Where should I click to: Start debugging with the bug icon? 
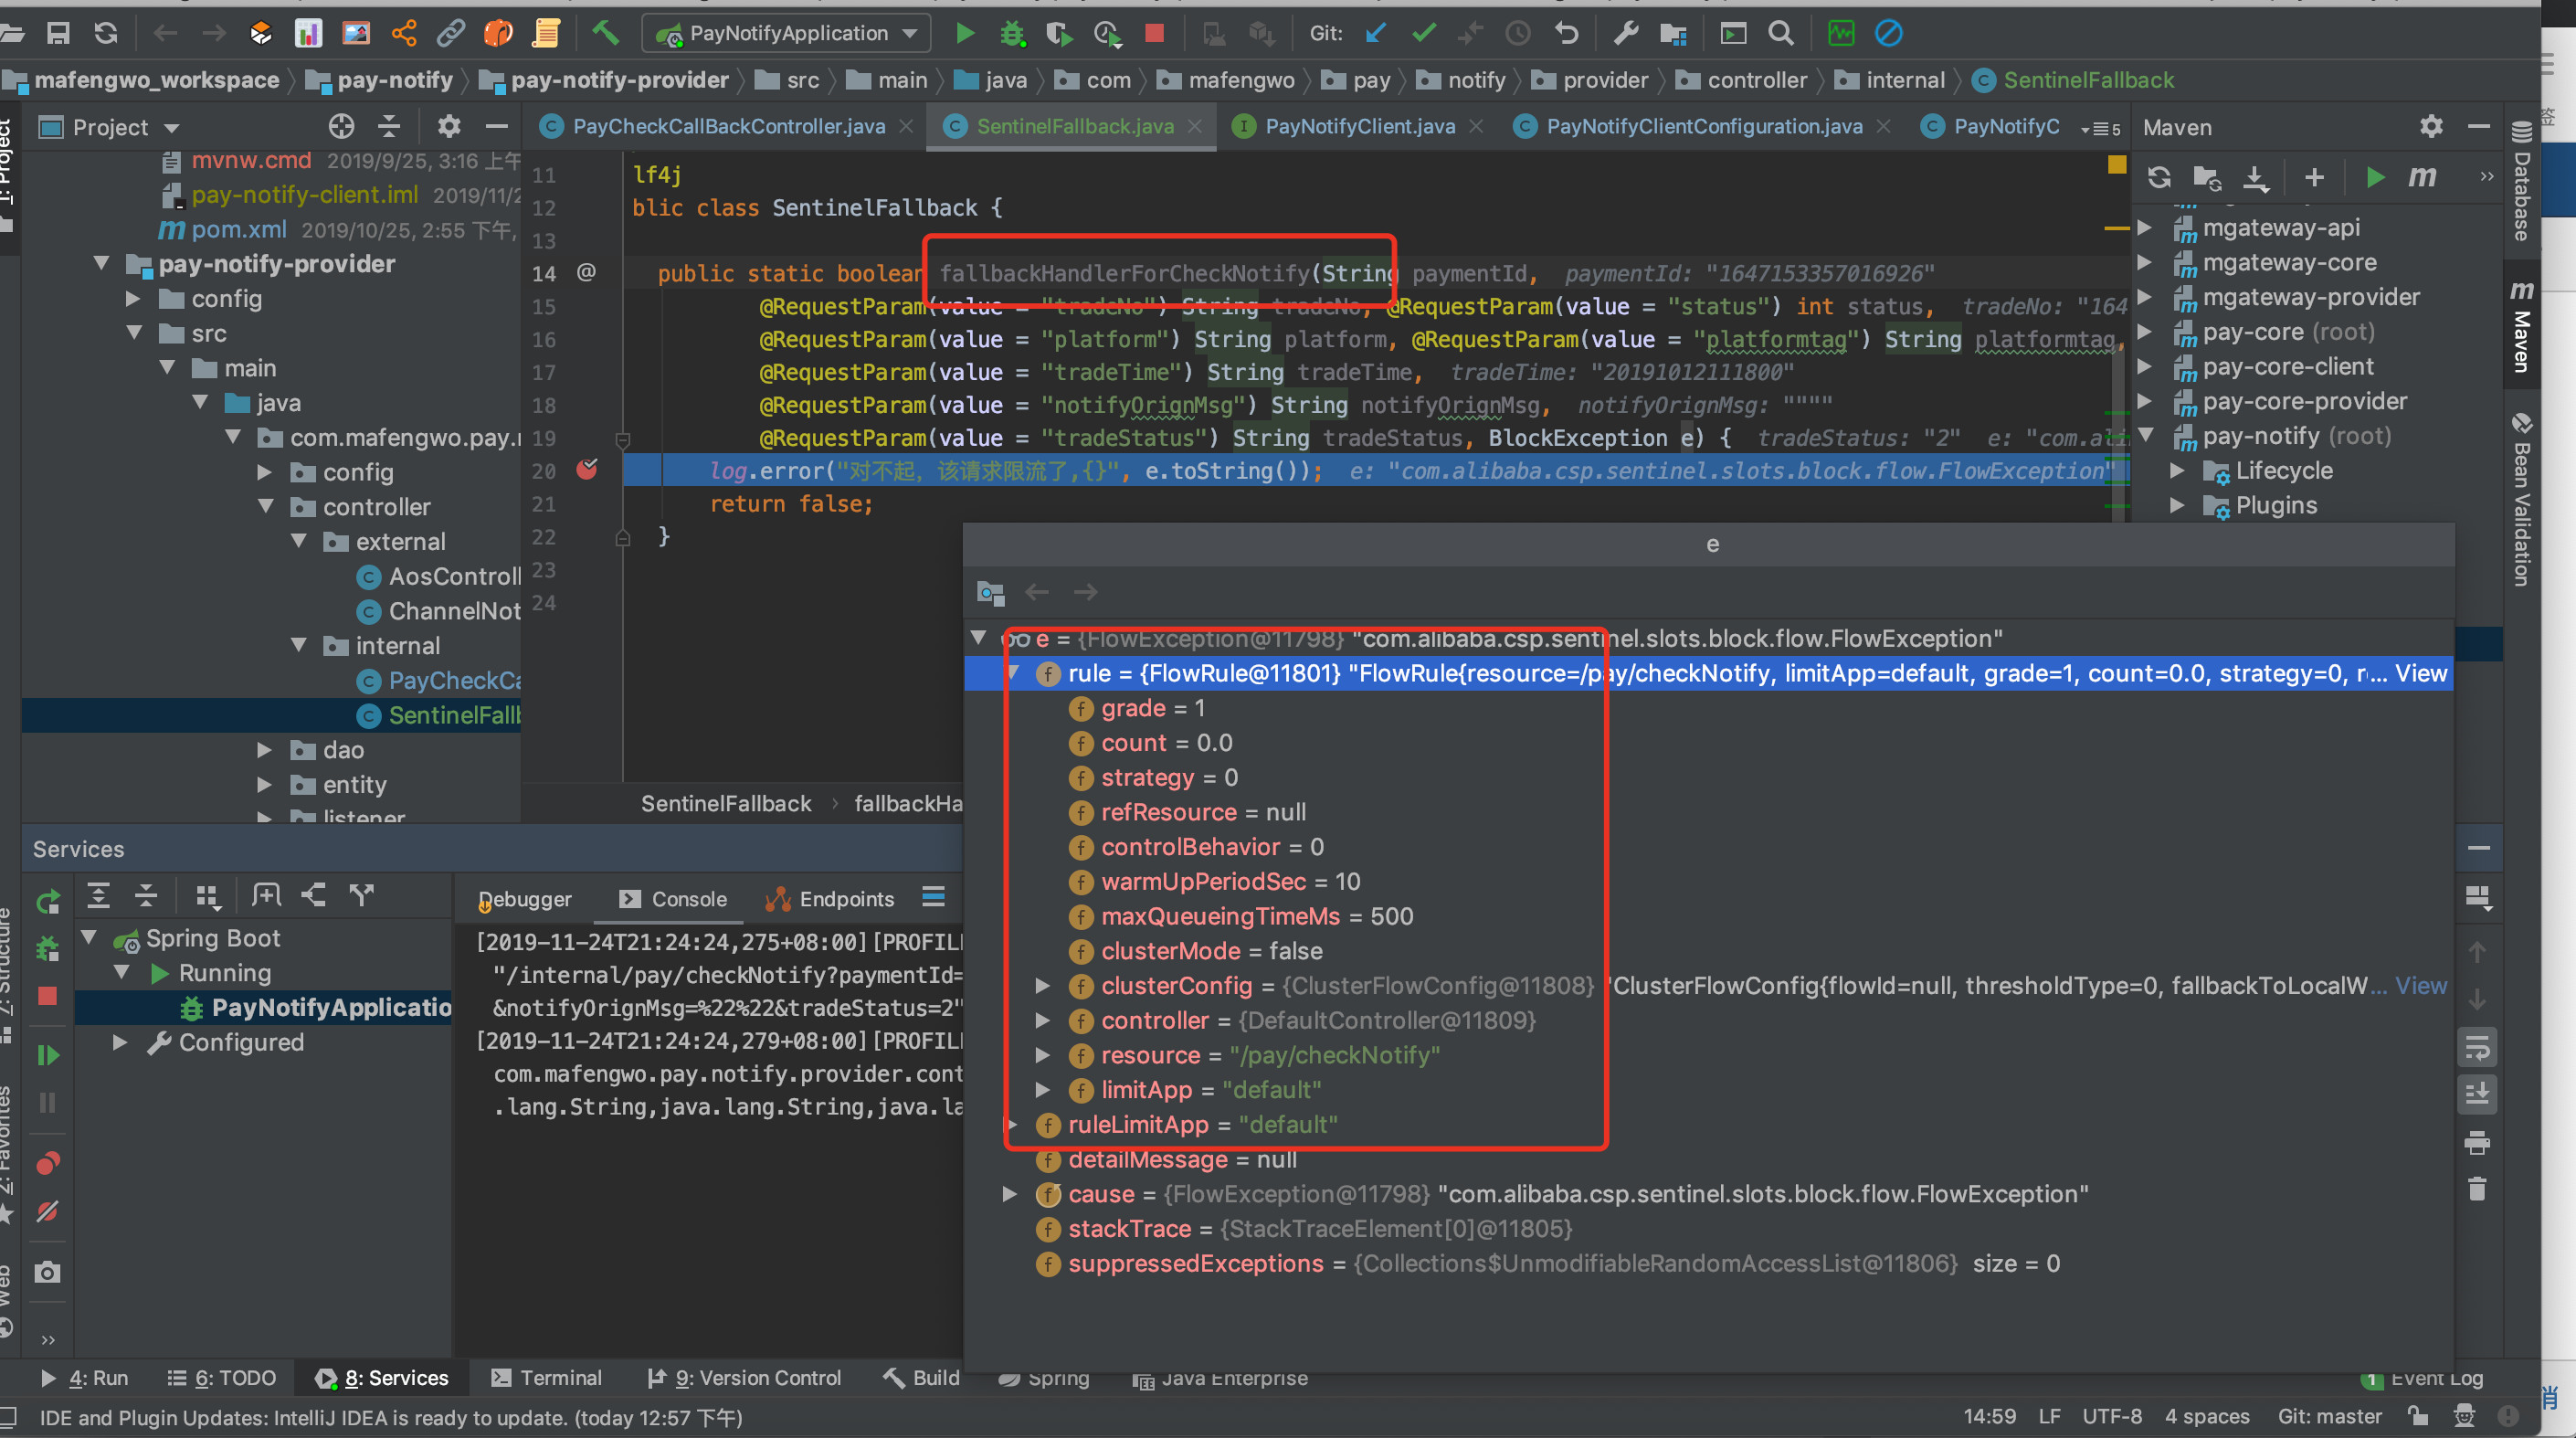click(x=1012, y=34)
